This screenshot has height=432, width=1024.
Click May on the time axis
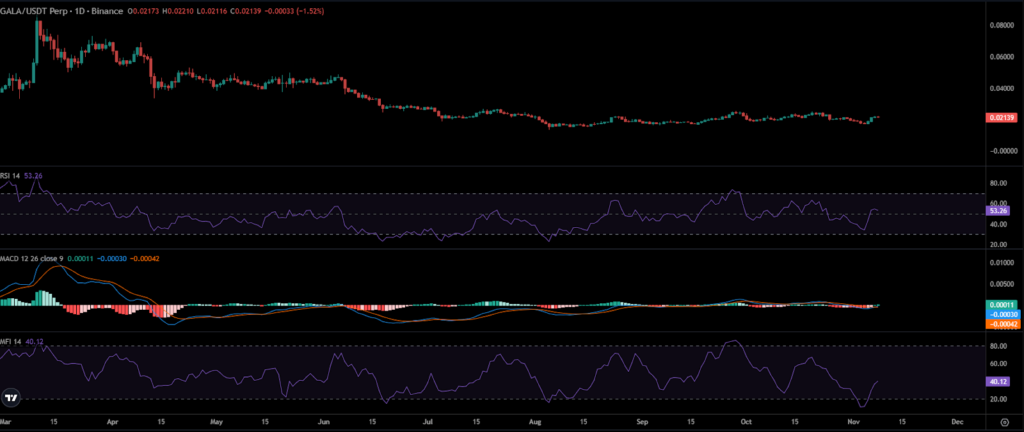click(218, 422)
